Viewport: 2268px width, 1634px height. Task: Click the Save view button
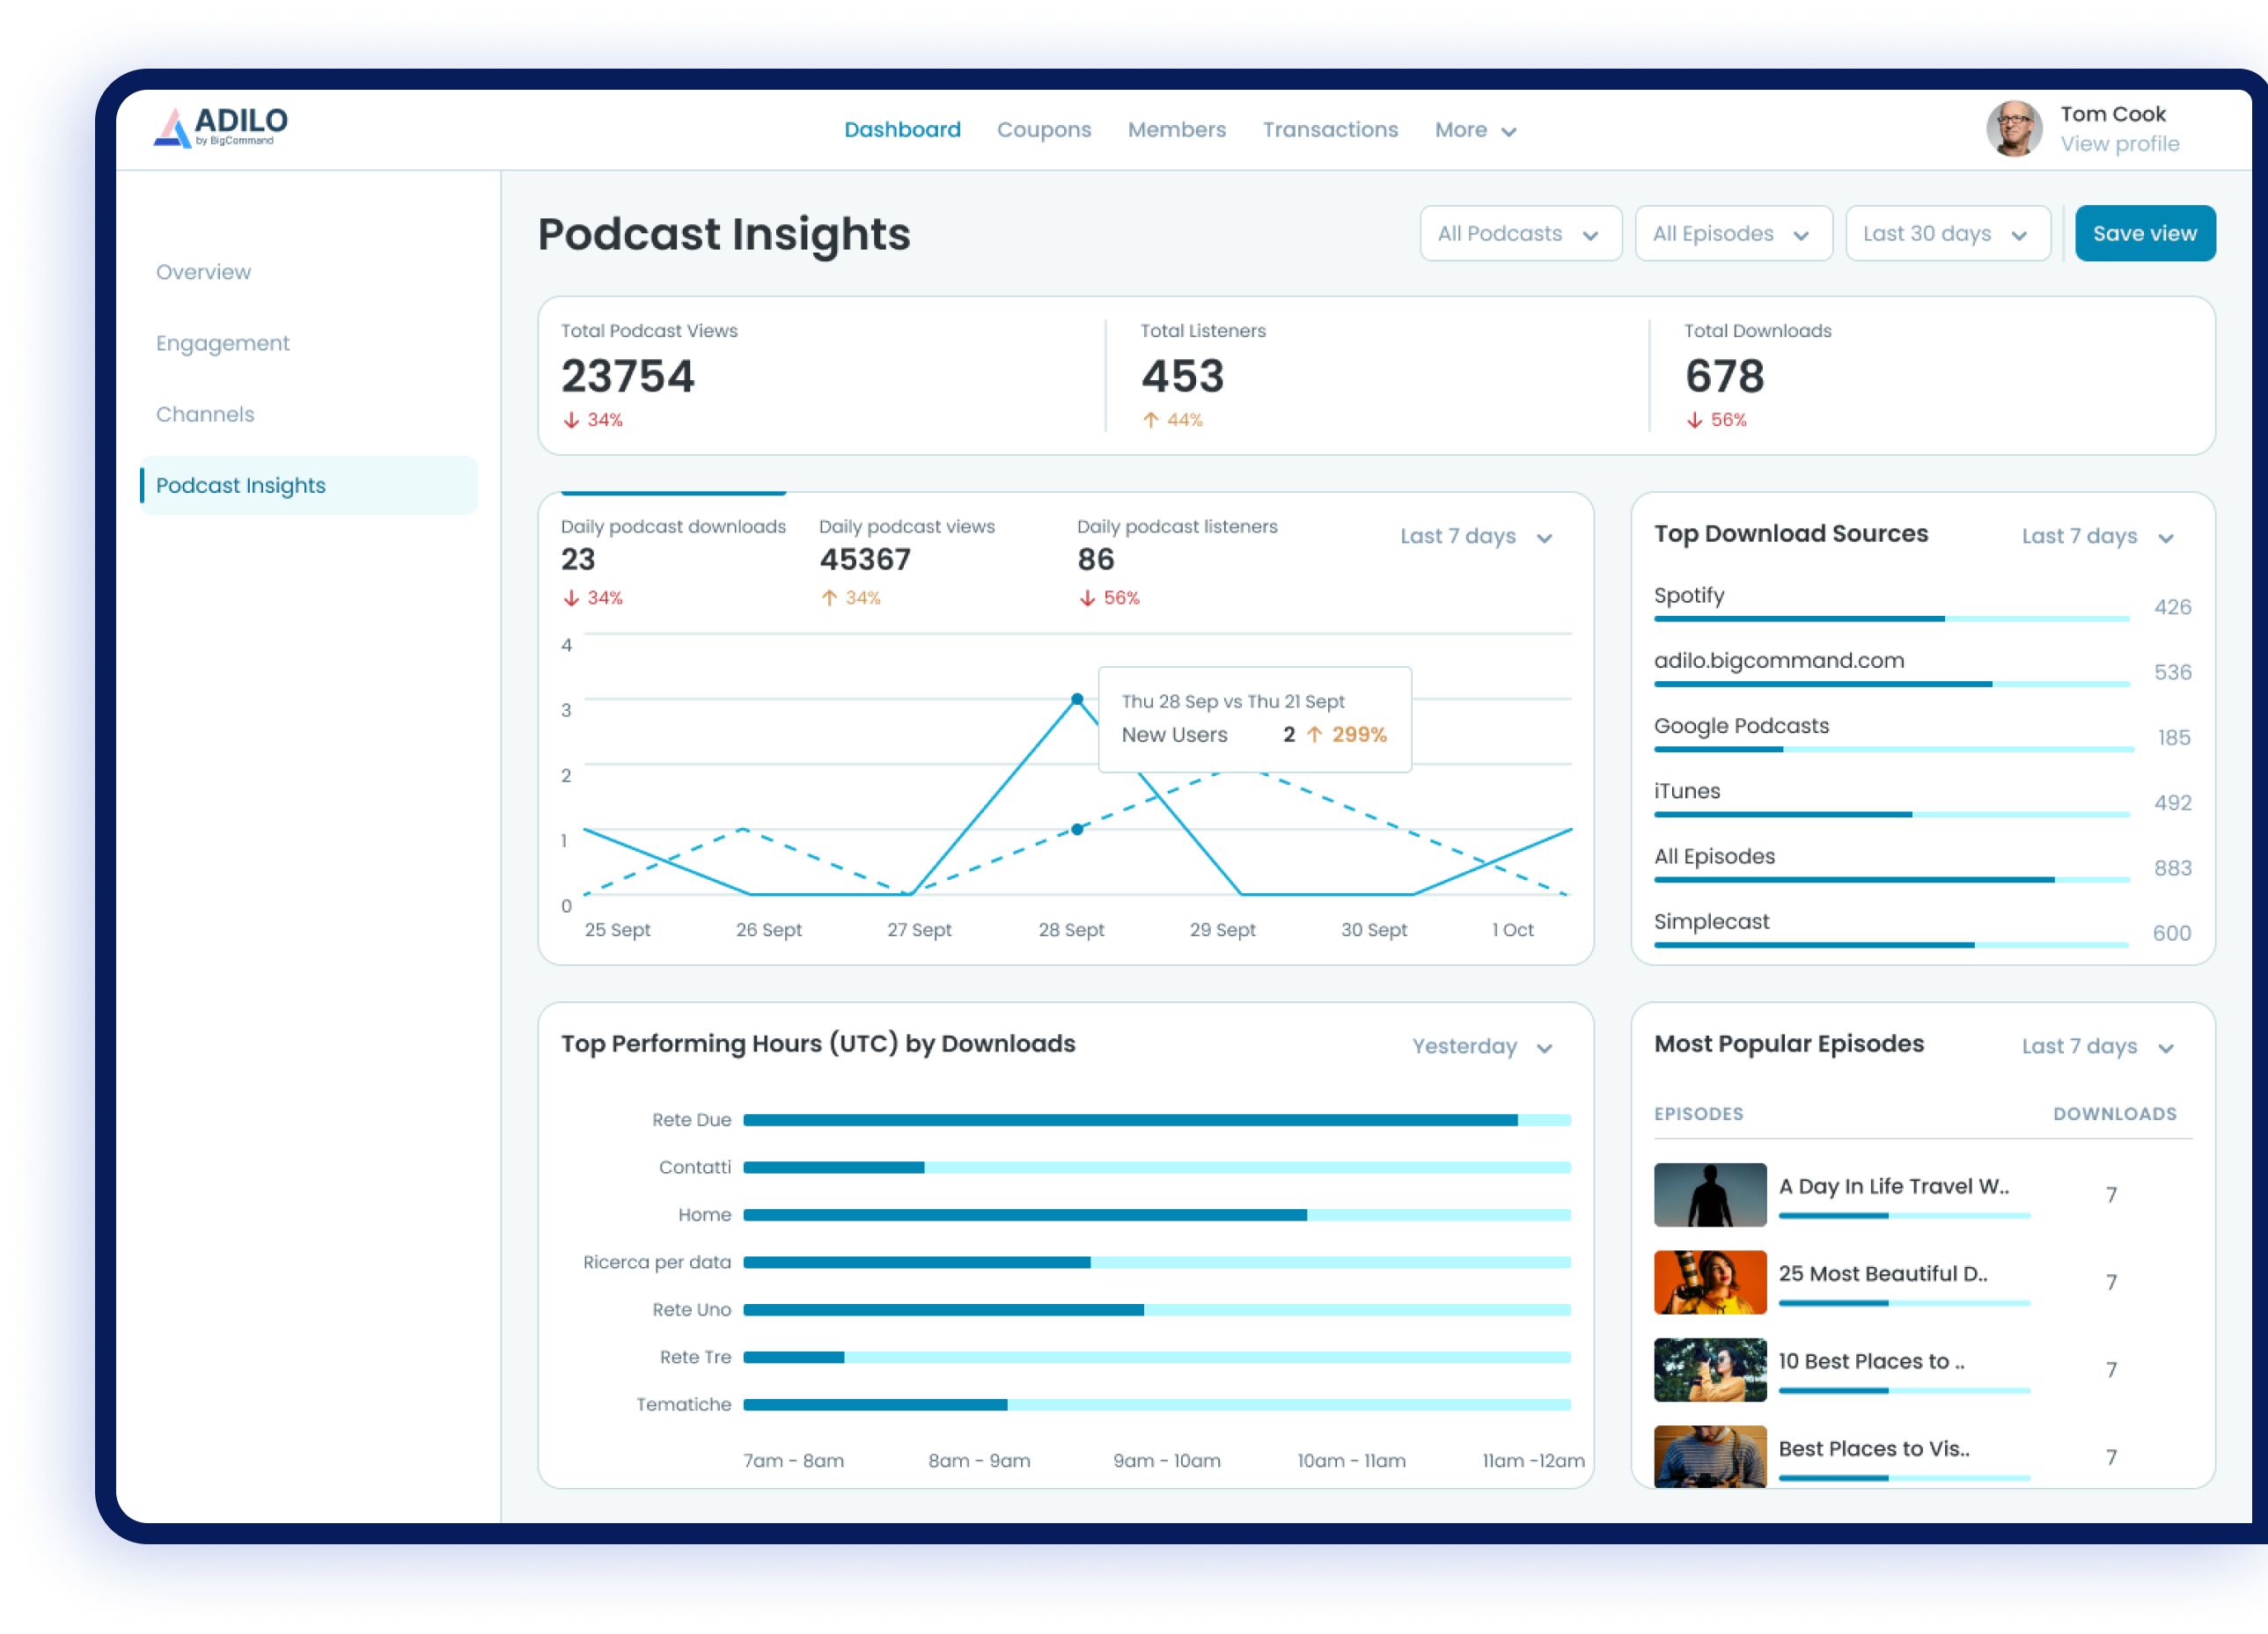2145,234
